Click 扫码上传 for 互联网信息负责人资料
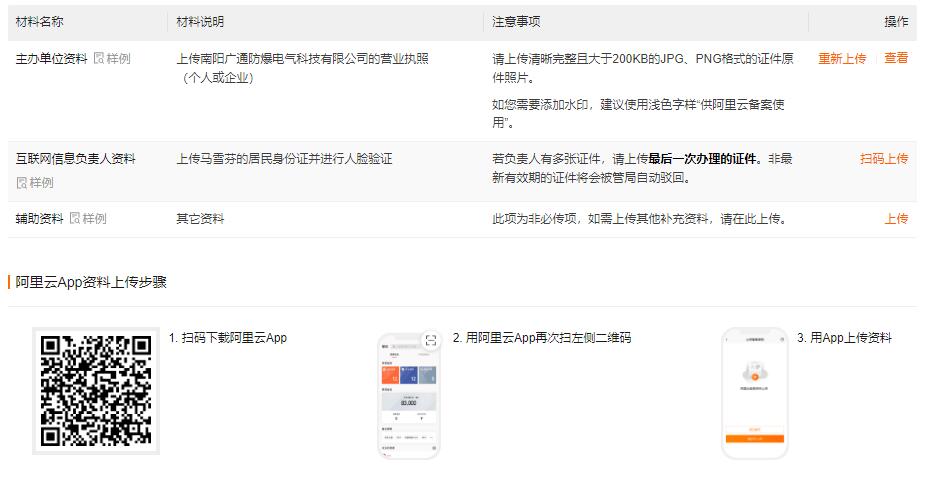The width and height of the screenshot is (932, 481). tap(884, 159)
